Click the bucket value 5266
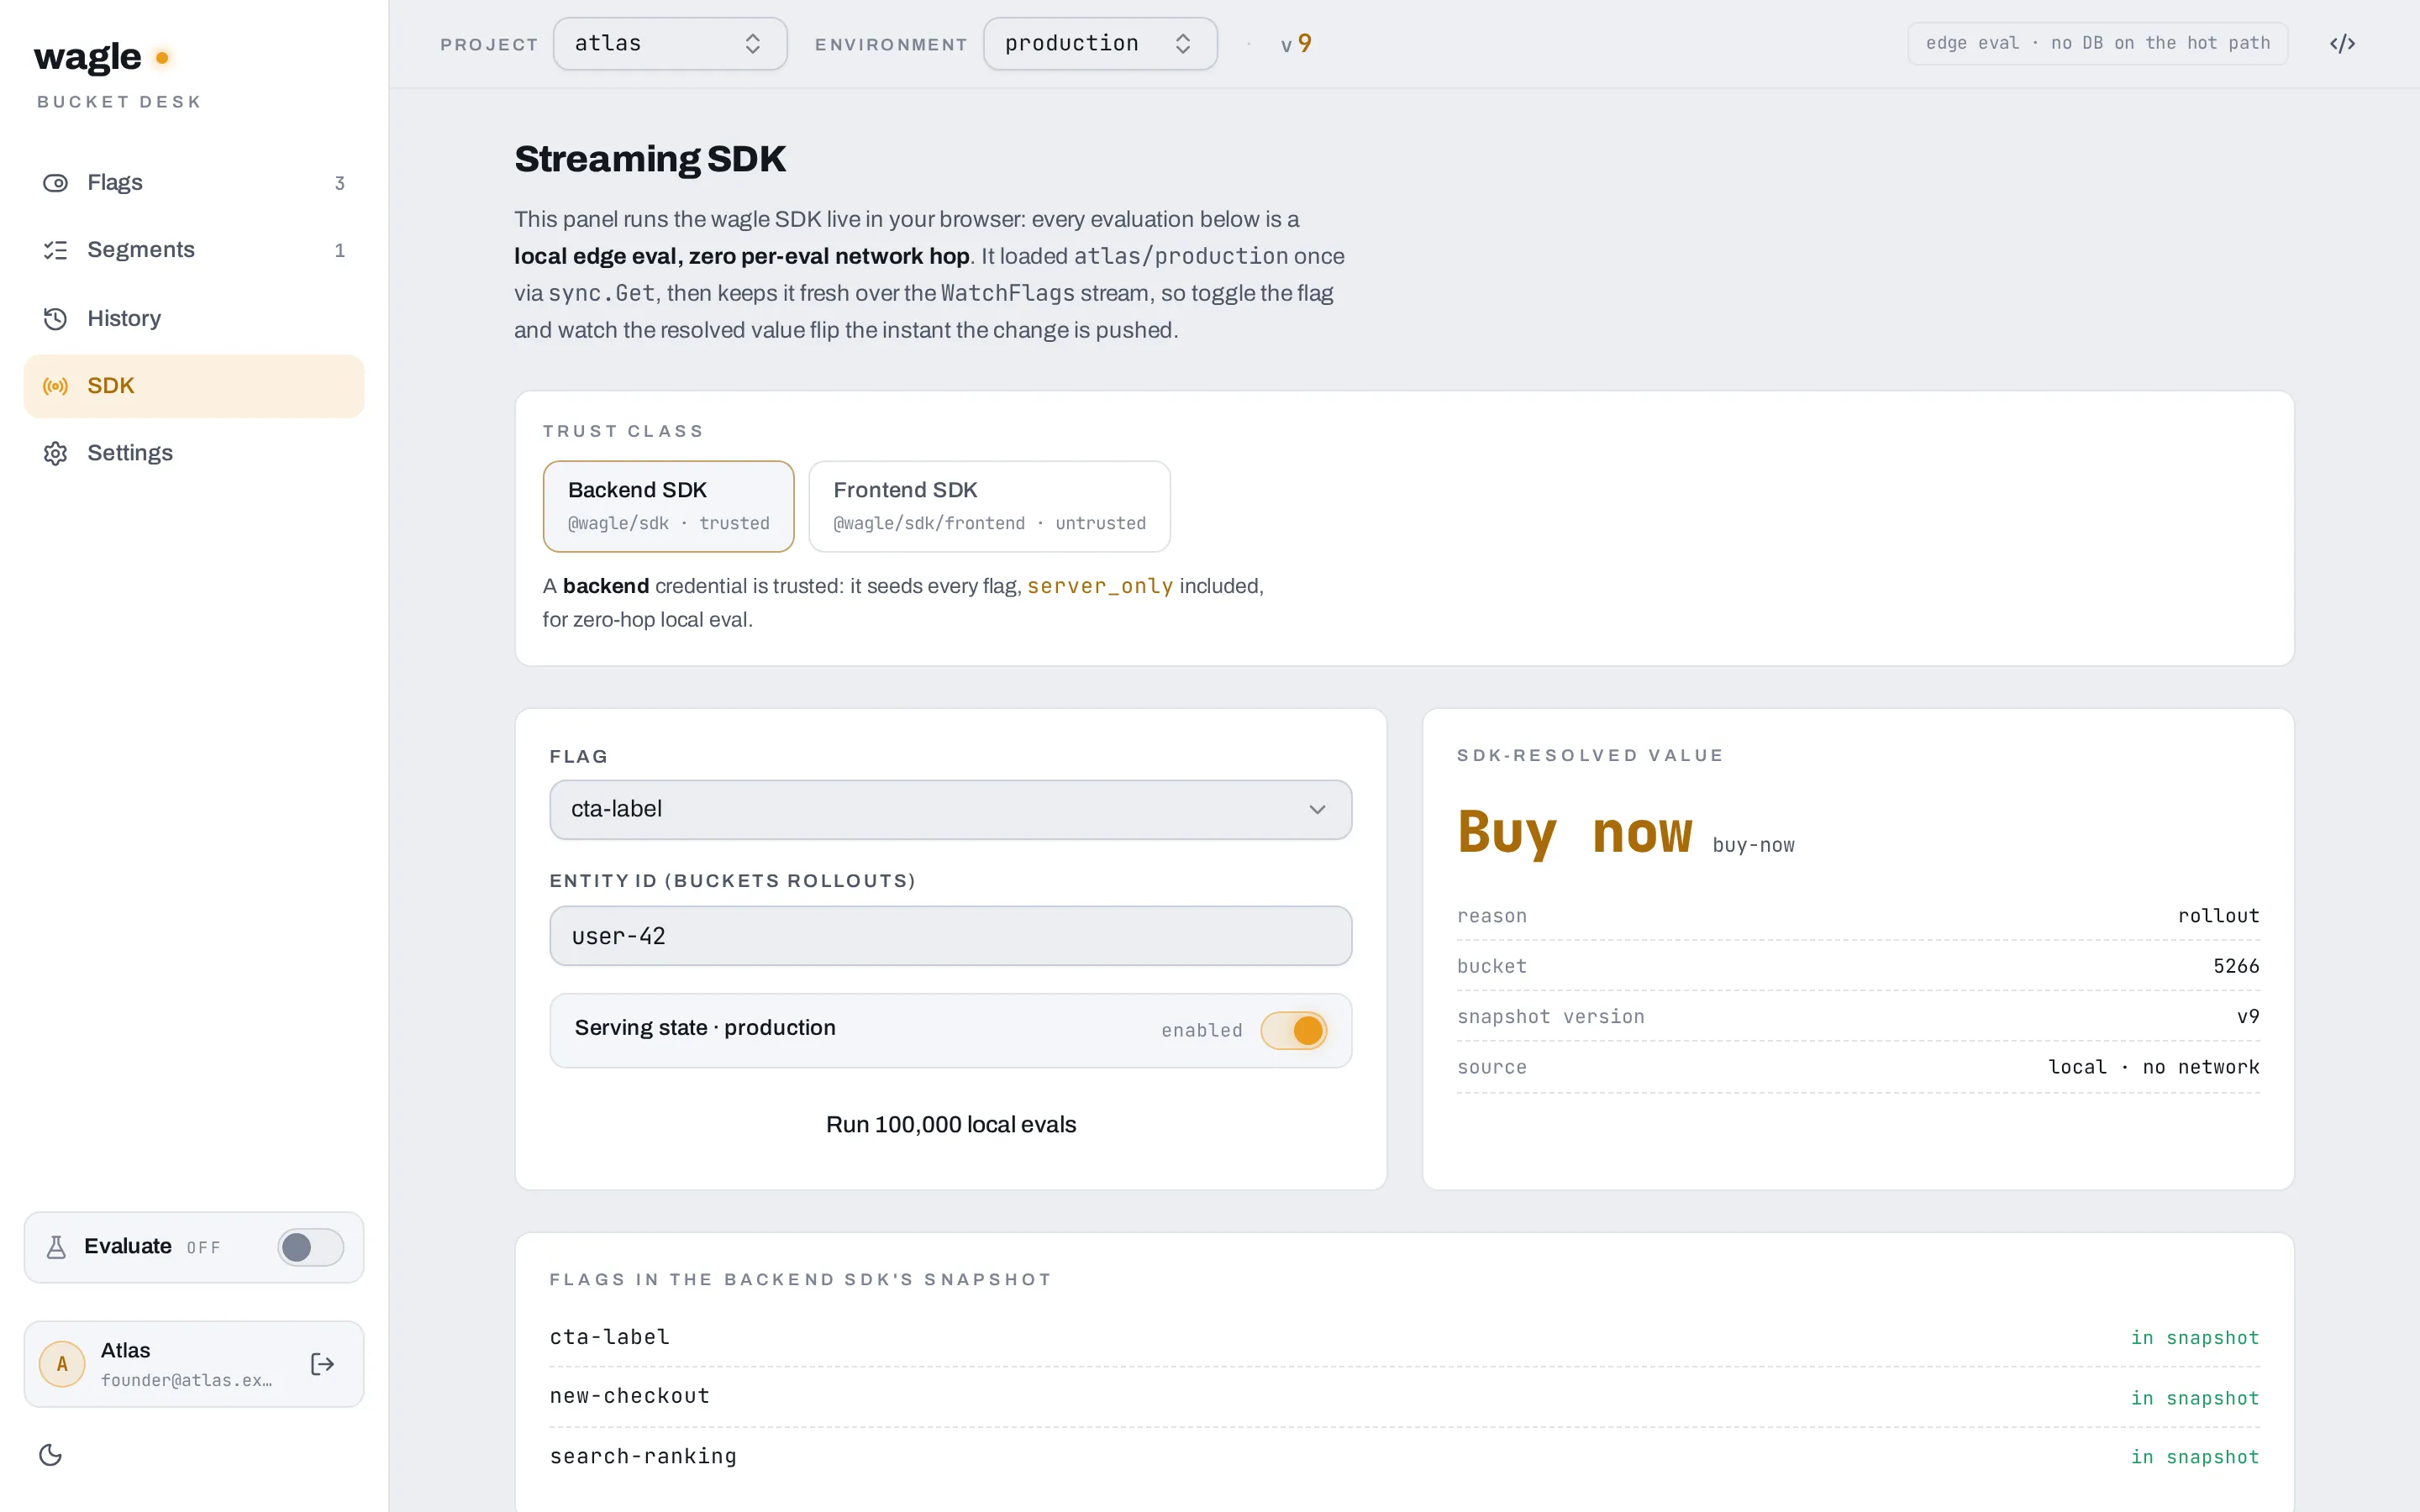The width and height of the screenshot is (2420, 1512). click(2236, 966)
